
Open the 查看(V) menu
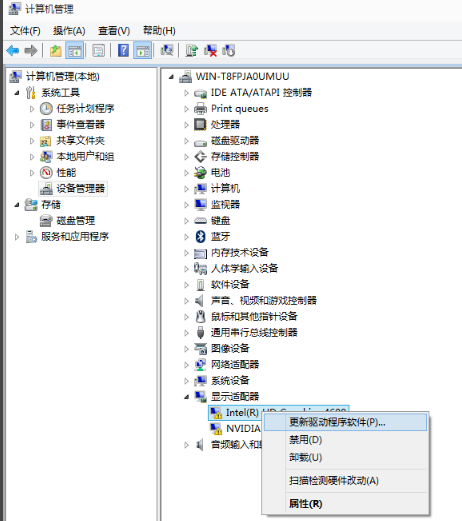coord(114,31)
